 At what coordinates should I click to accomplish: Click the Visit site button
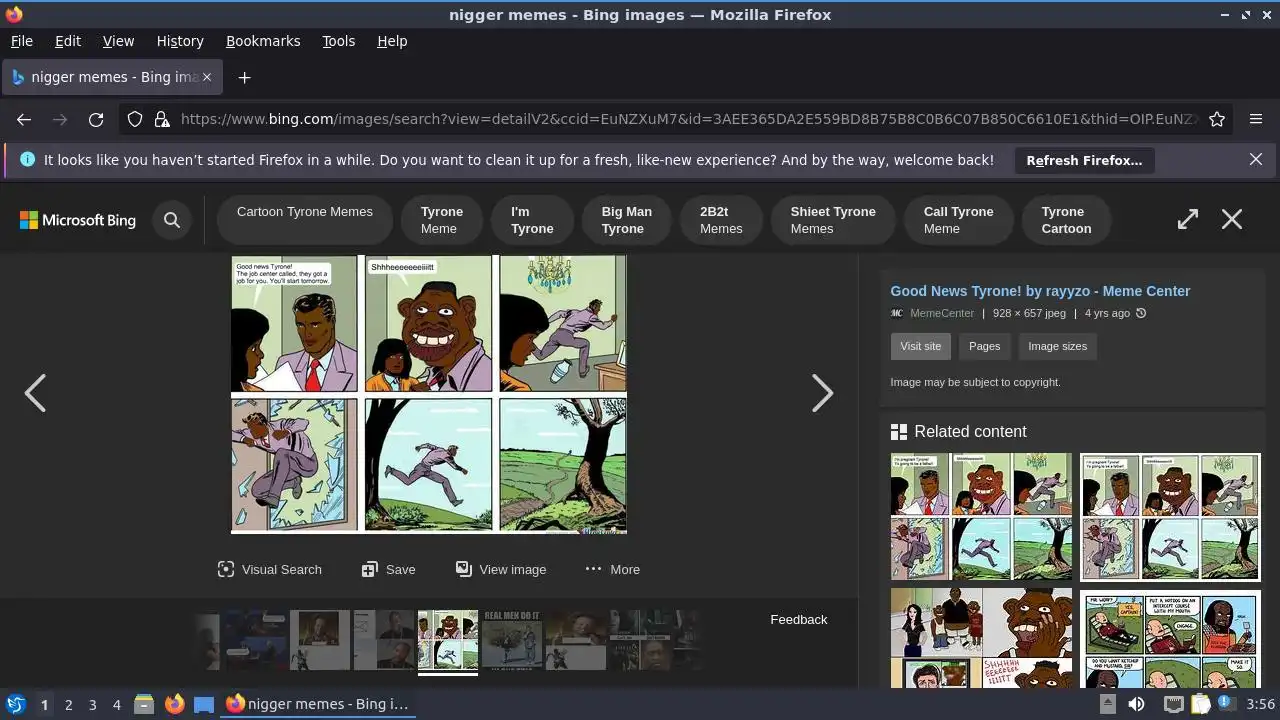920,346
